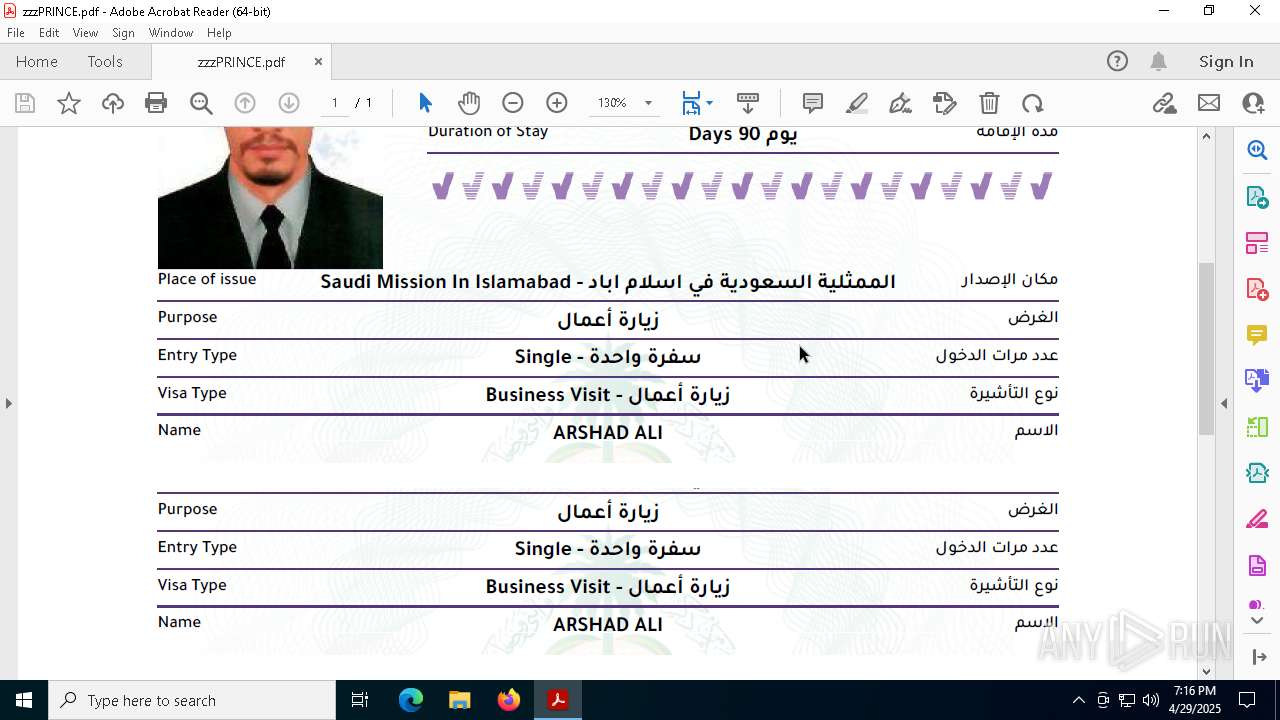Click the vertical scrollbar thumb
Screen dimensions: 1280x720
[1206, 347]
